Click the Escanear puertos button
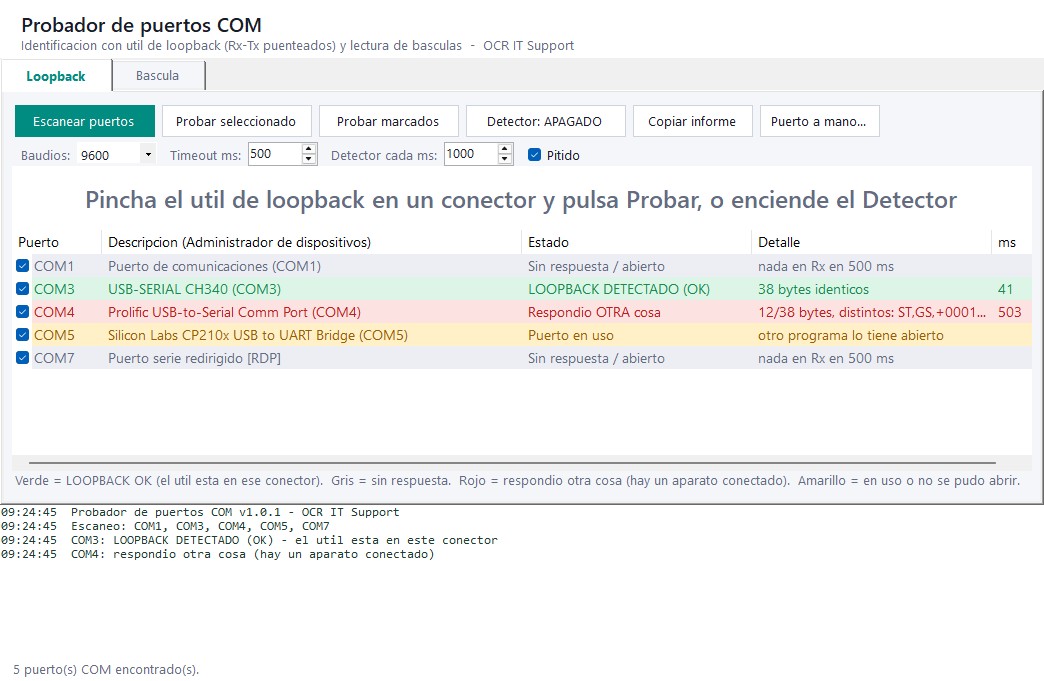The height and width of the screenshot is (681, 1044). coord(85,121)
